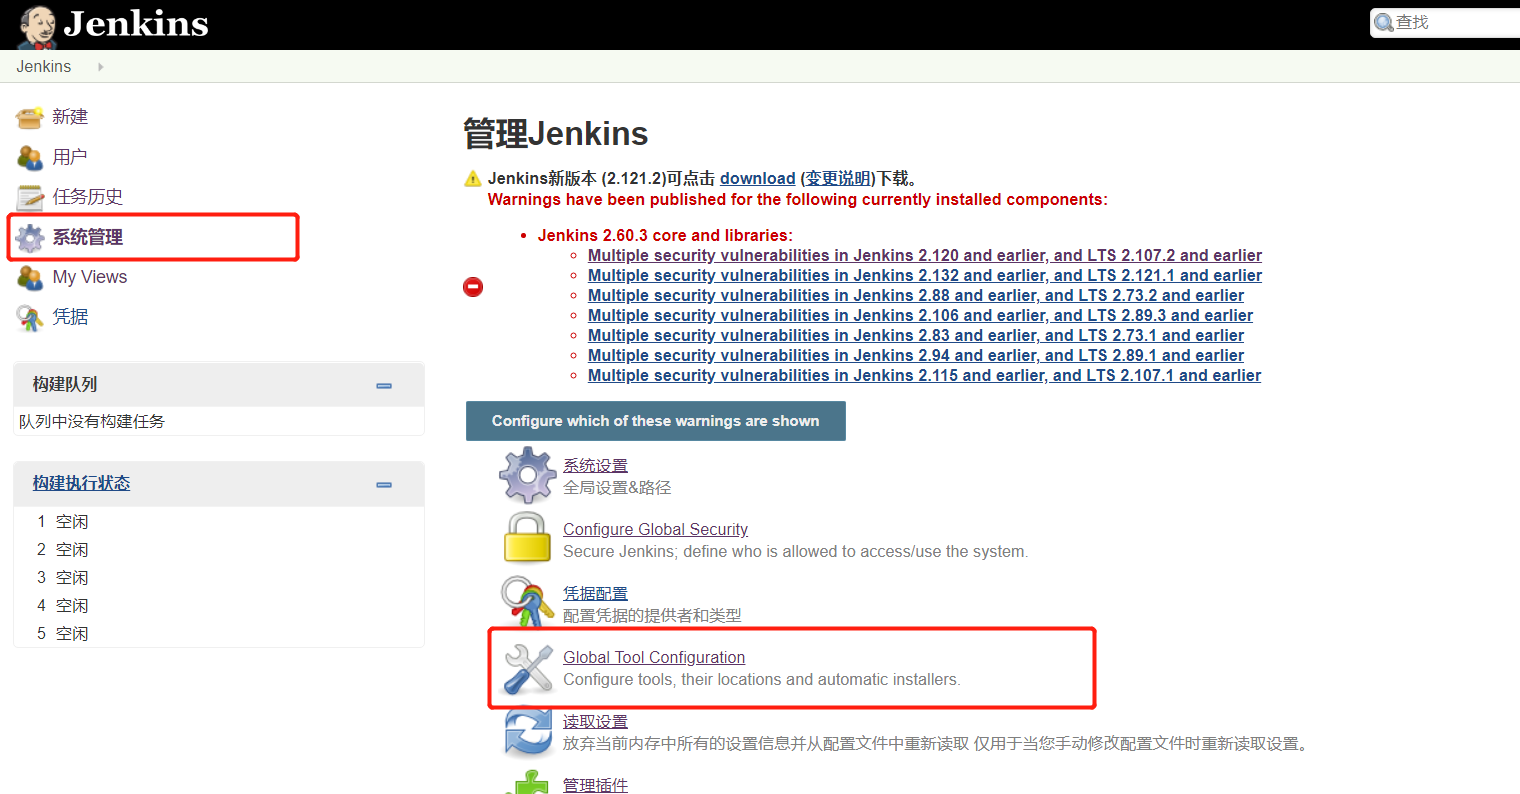Click executor 3 空闲 row
This screenshot has width=1520, height=794.
point(219,577)
